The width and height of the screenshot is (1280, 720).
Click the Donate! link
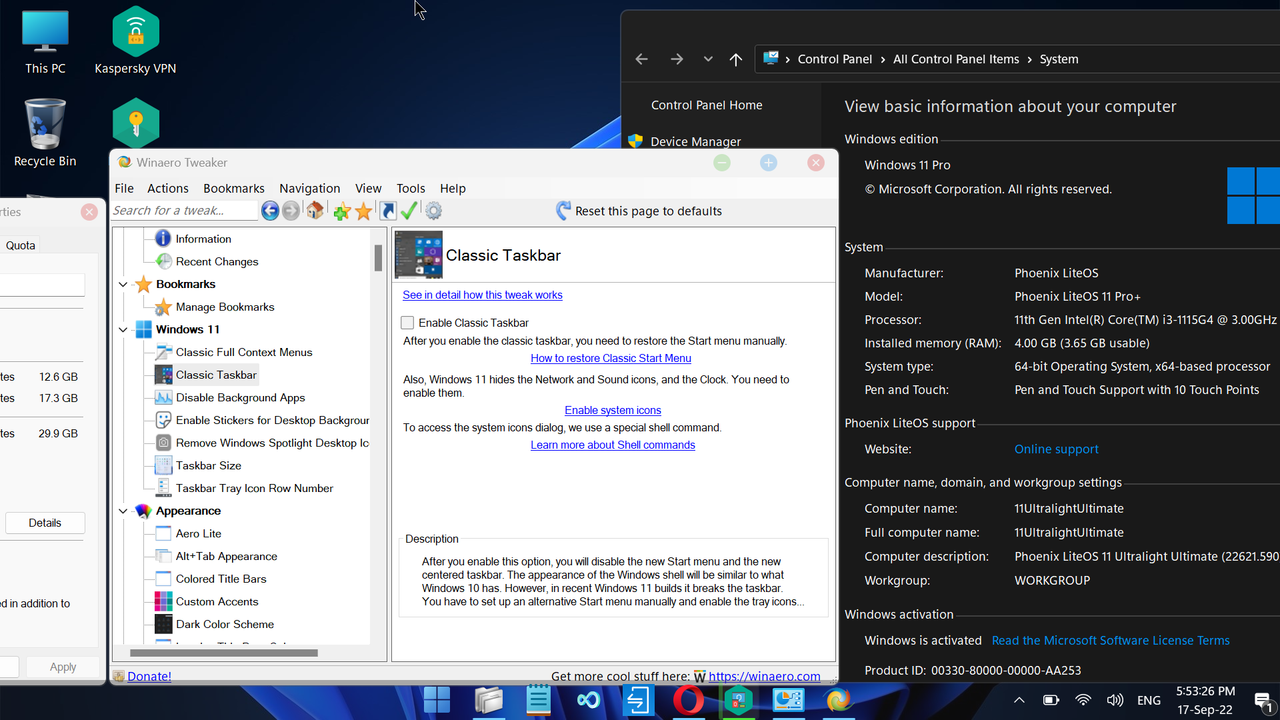[149, 676]
